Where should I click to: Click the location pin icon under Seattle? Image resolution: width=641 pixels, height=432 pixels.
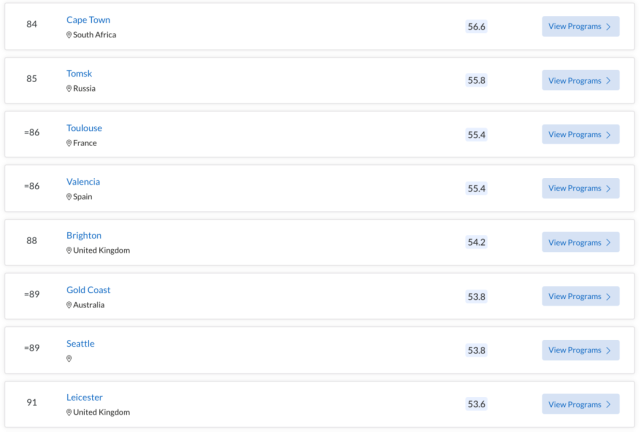(x=69, y=358)
